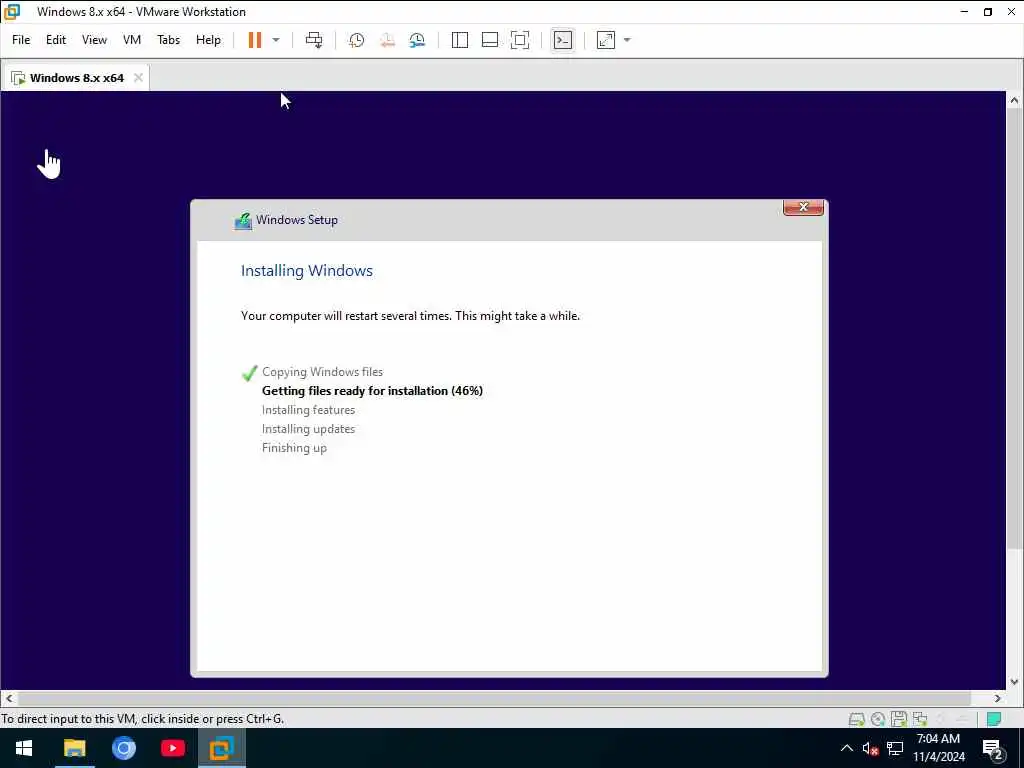Toggle the console view icon

pyautogui.click(x=563, y=40)
